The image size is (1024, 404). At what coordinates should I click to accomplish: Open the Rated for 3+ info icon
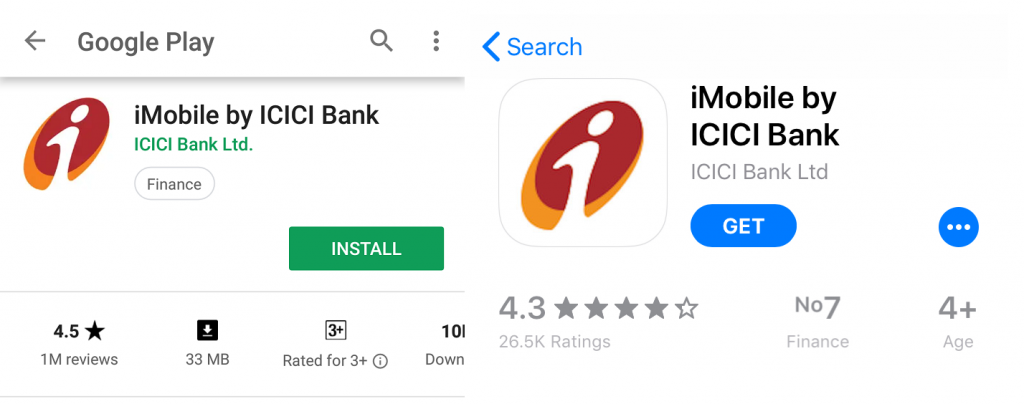click(x=381, y=361)
